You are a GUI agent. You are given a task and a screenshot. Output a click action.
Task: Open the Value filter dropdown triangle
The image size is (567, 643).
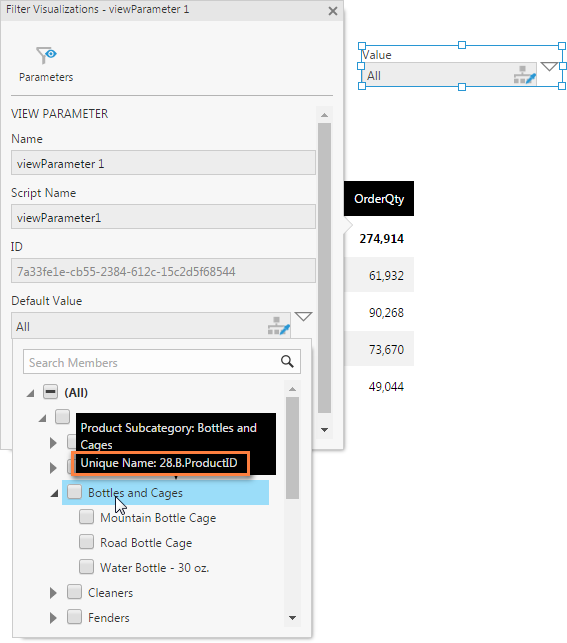549,66
